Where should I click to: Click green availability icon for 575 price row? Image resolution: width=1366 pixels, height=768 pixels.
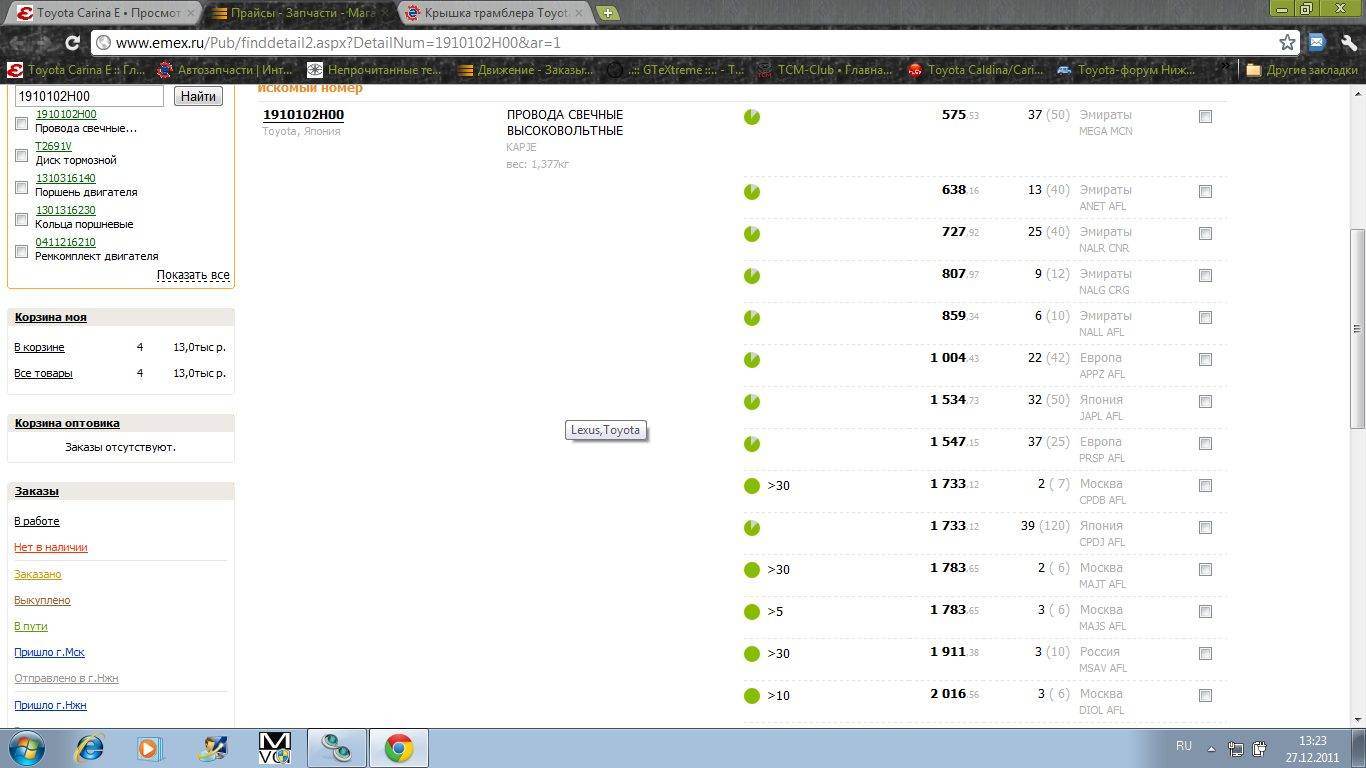[752, 117]
